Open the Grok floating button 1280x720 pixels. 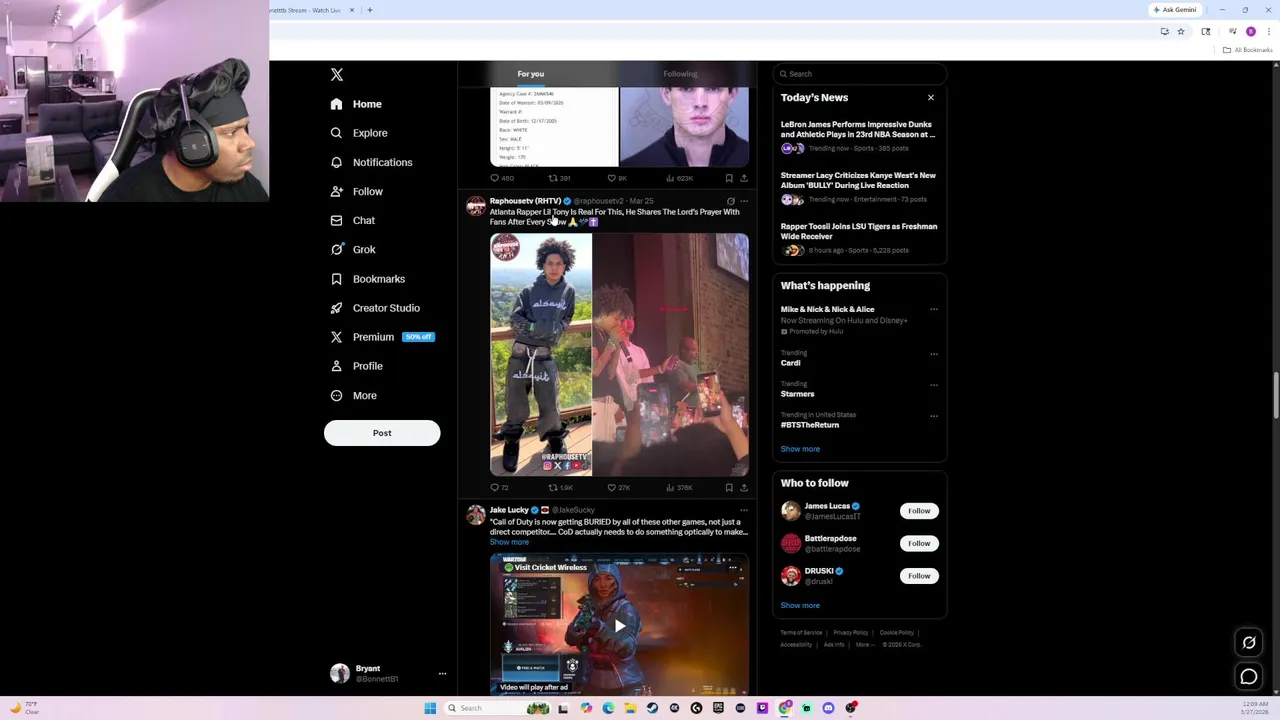point(1249,643)
